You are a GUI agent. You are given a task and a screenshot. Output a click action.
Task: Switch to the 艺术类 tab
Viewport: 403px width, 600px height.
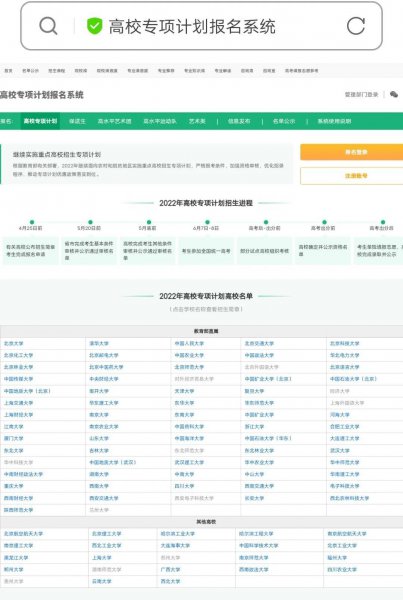point(197,121)
